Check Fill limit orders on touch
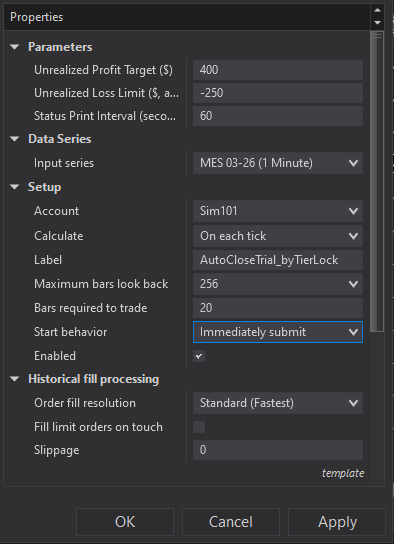394x544 pixels. click(x=199, y=427)
